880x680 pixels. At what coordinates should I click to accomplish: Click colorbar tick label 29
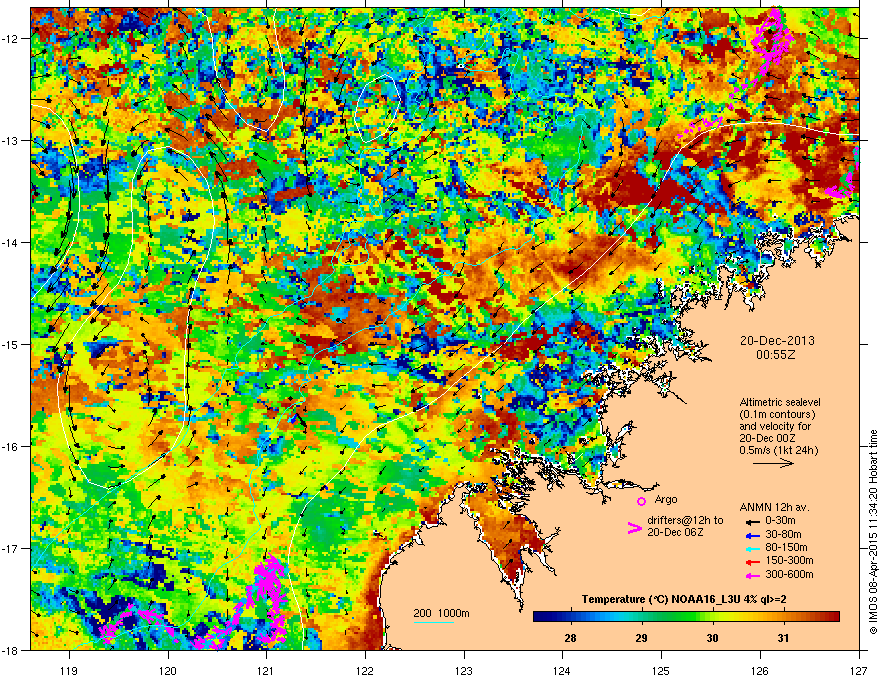tap(641, 638)
